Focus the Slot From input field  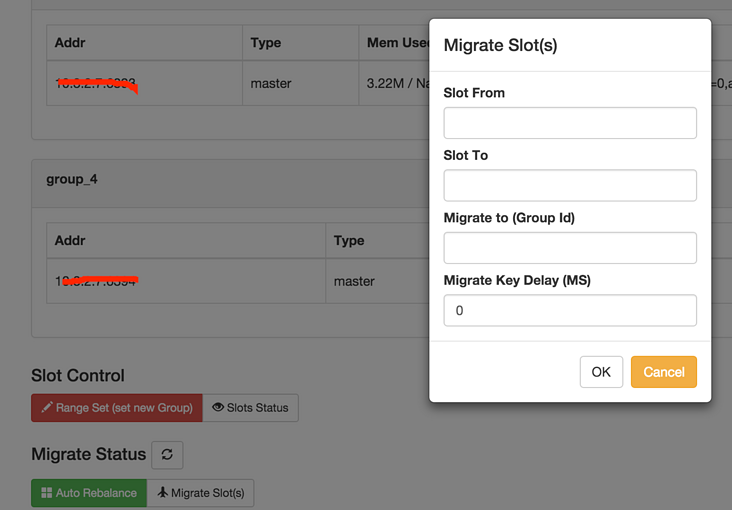pos(570,123)
